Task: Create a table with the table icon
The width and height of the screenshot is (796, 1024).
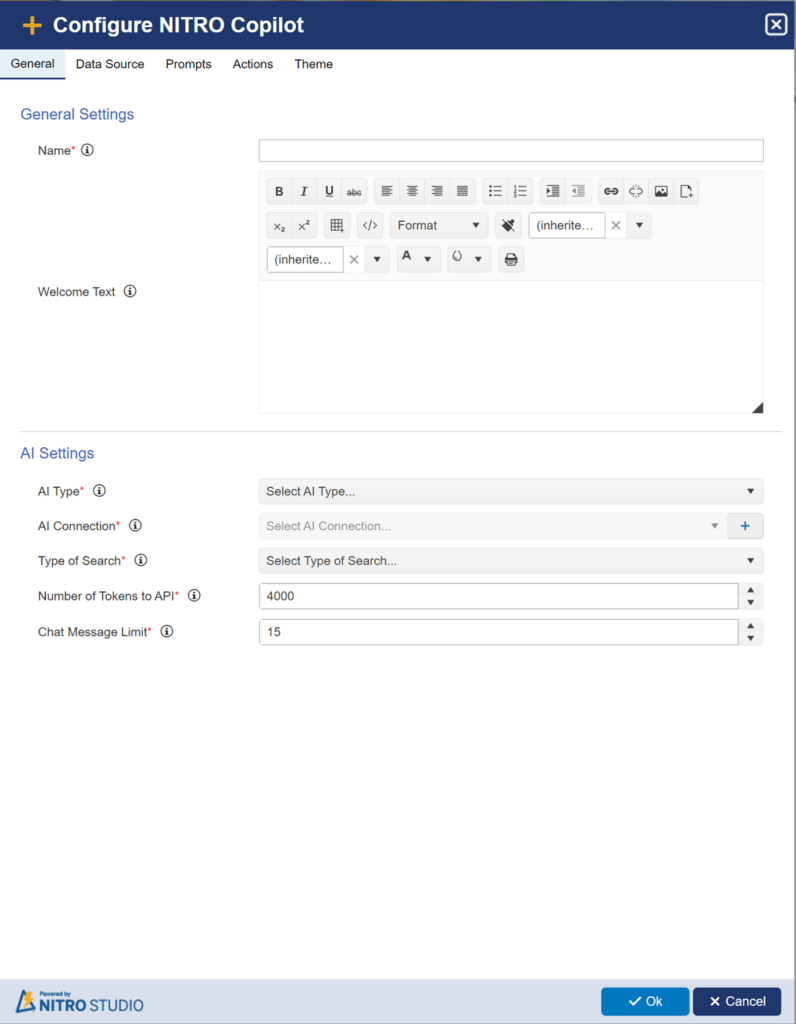Action: [337, 225]
